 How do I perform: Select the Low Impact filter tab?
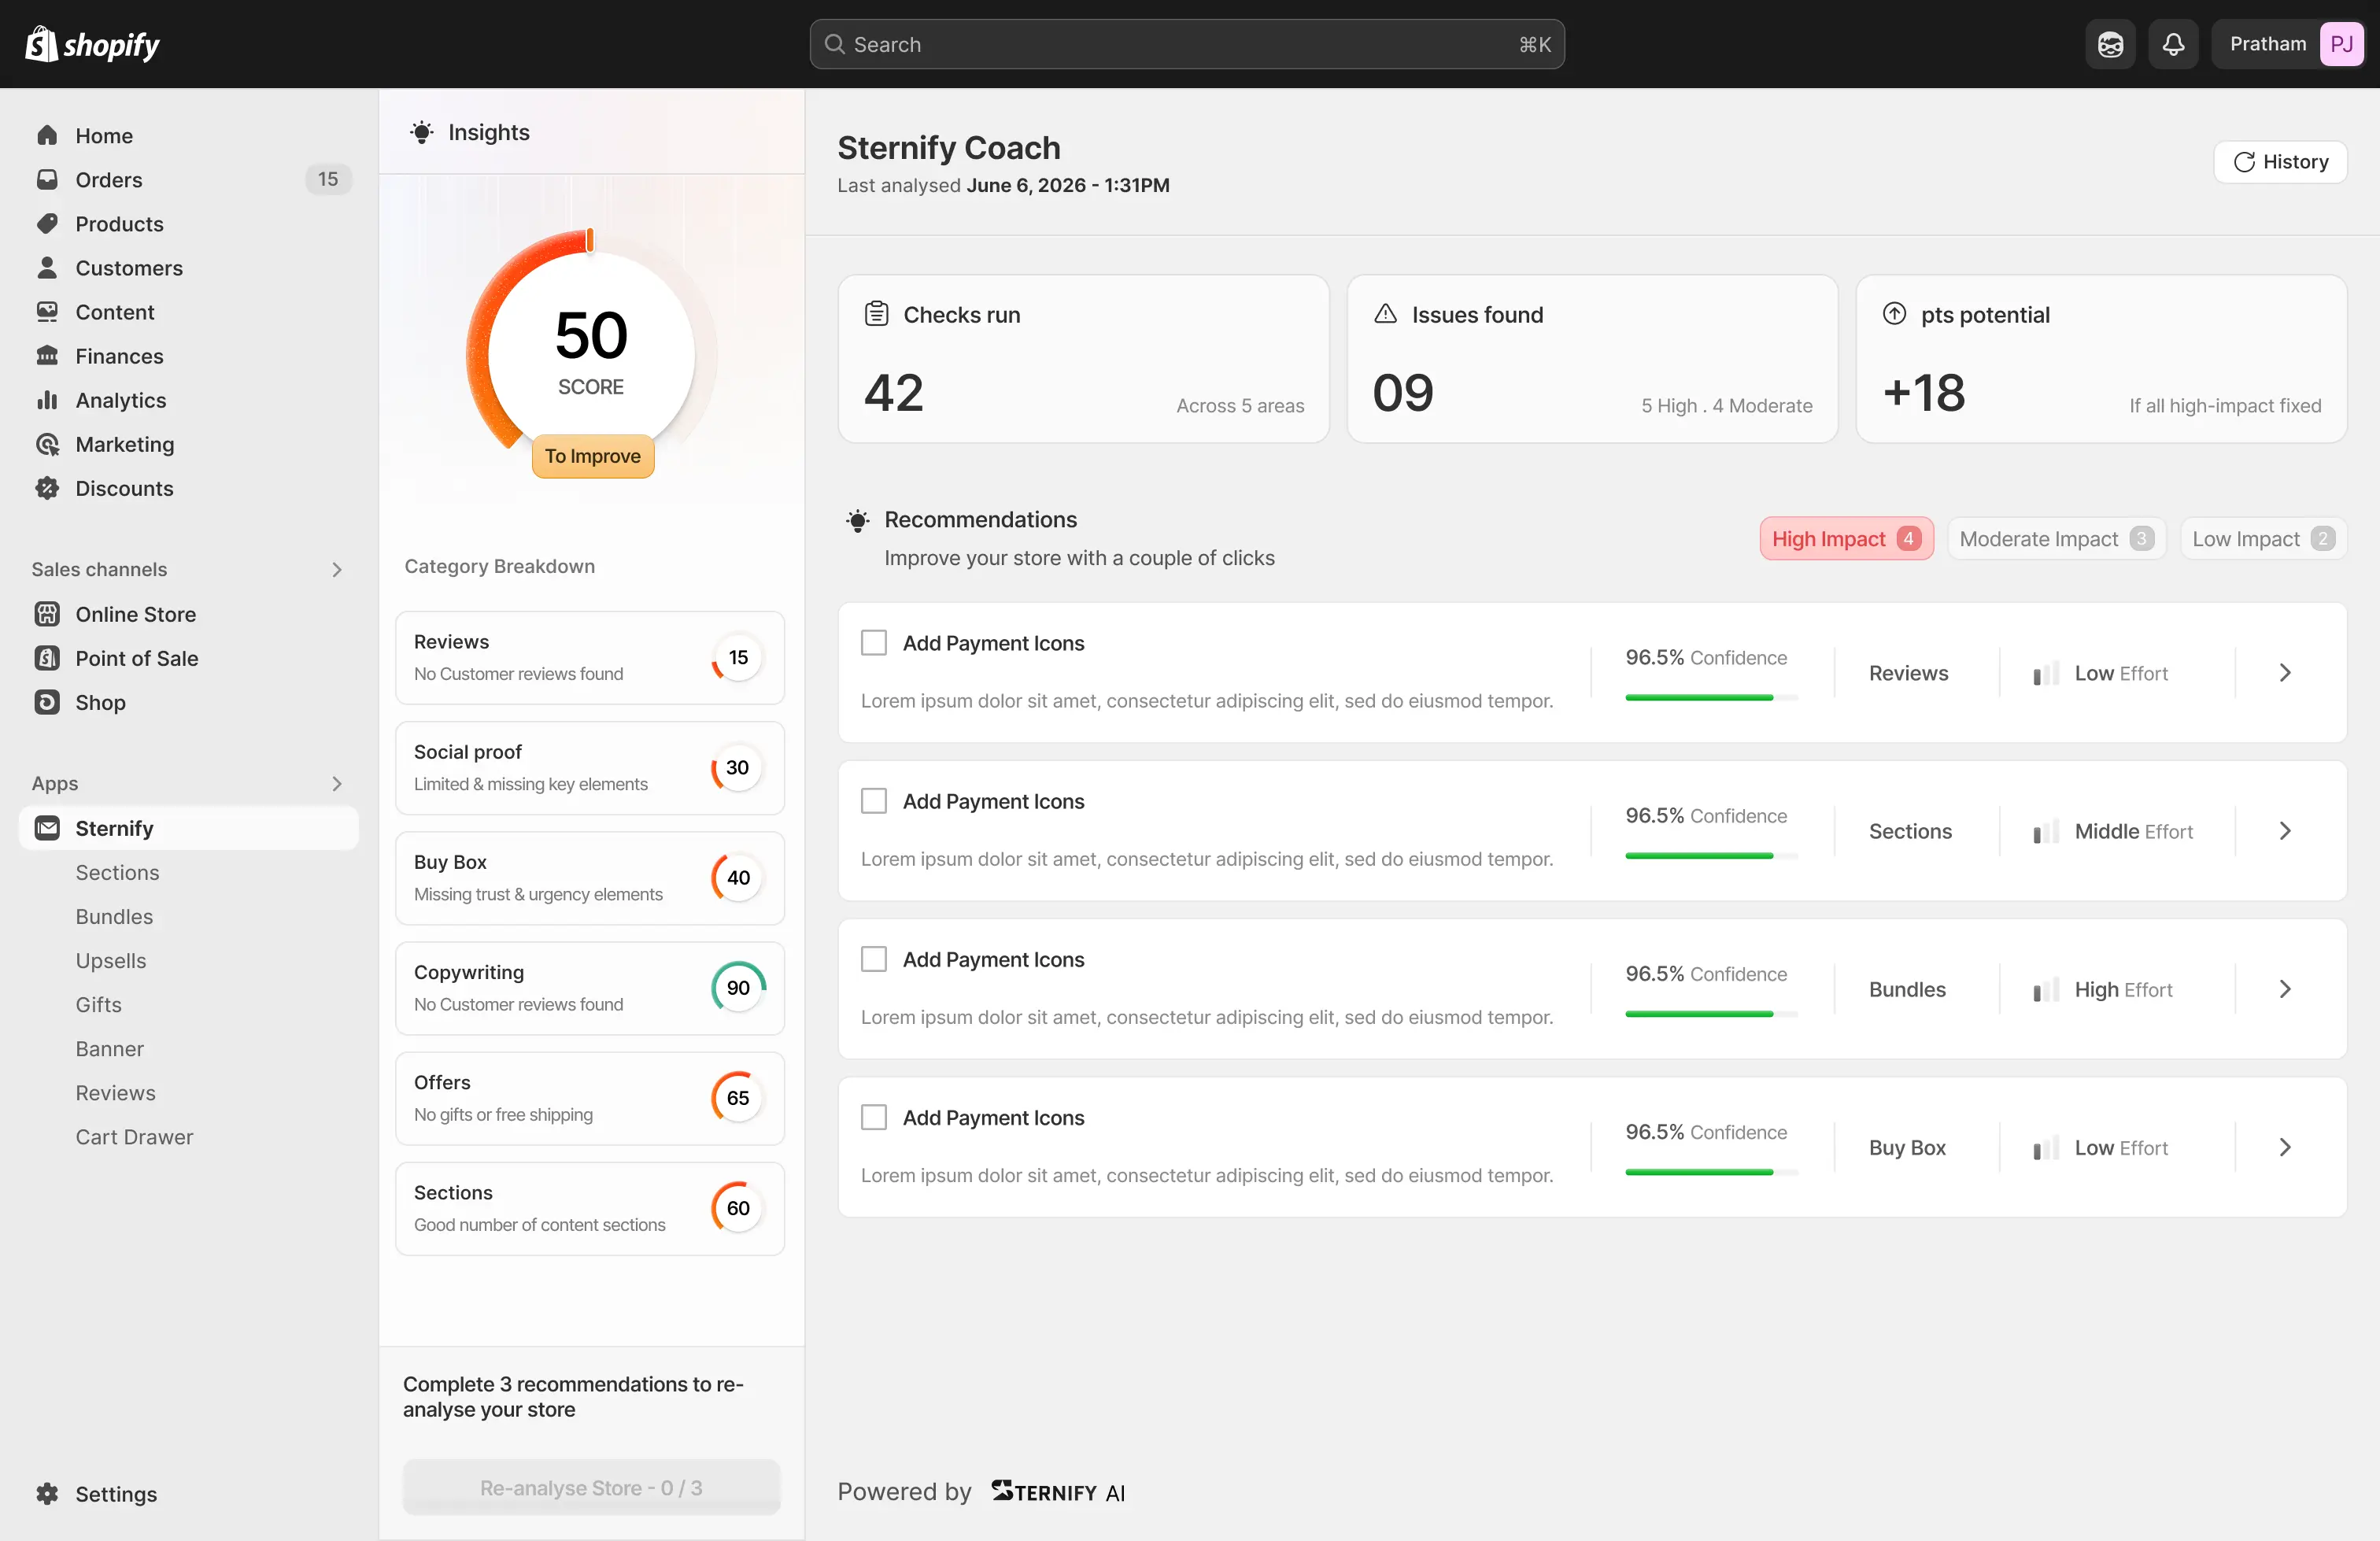pos(2263,538)
